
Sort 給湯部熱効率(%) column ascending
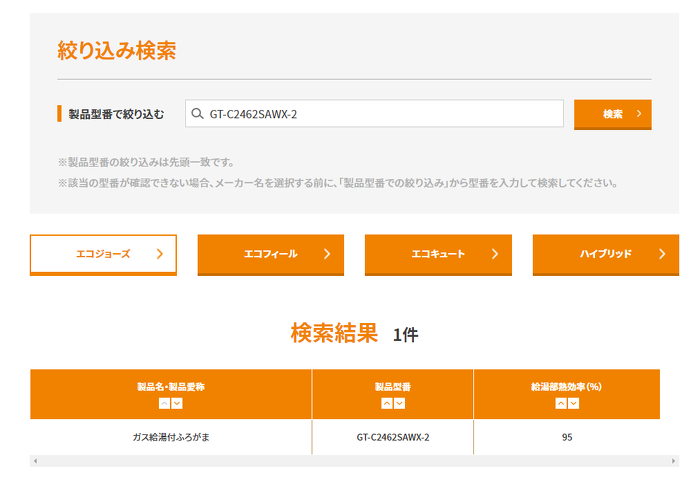click(560, 403)
